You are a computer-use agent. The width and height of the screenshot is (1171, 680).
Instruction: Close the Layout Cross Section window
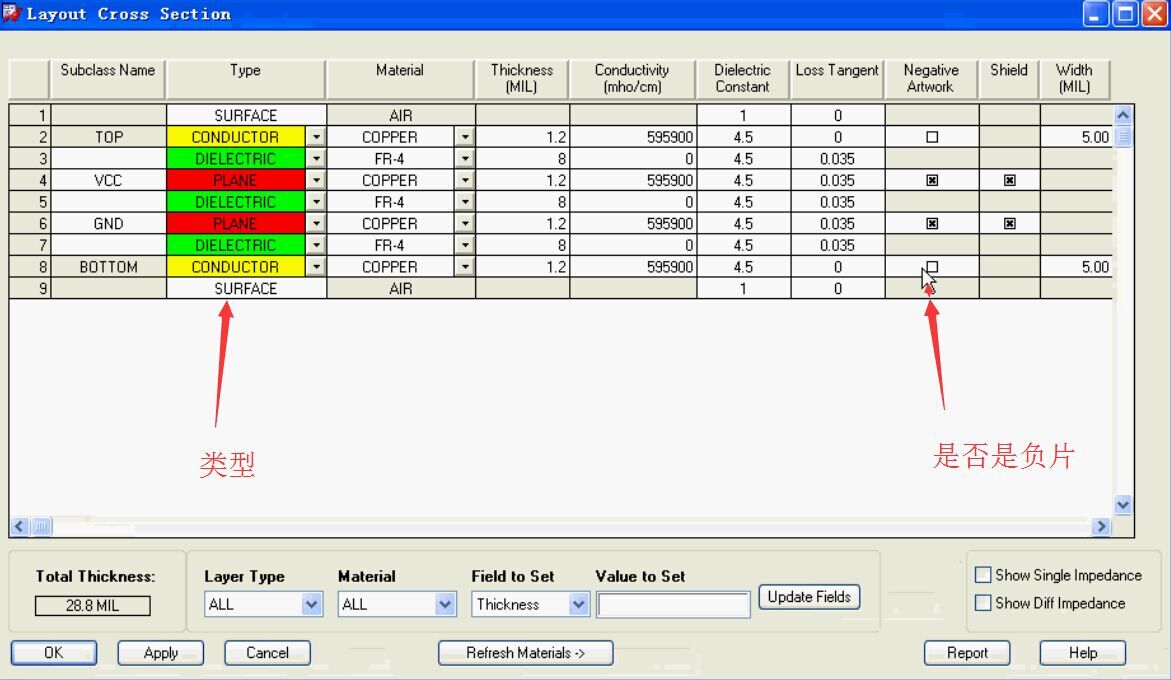pyautogui.click(x=1155, y=14)
